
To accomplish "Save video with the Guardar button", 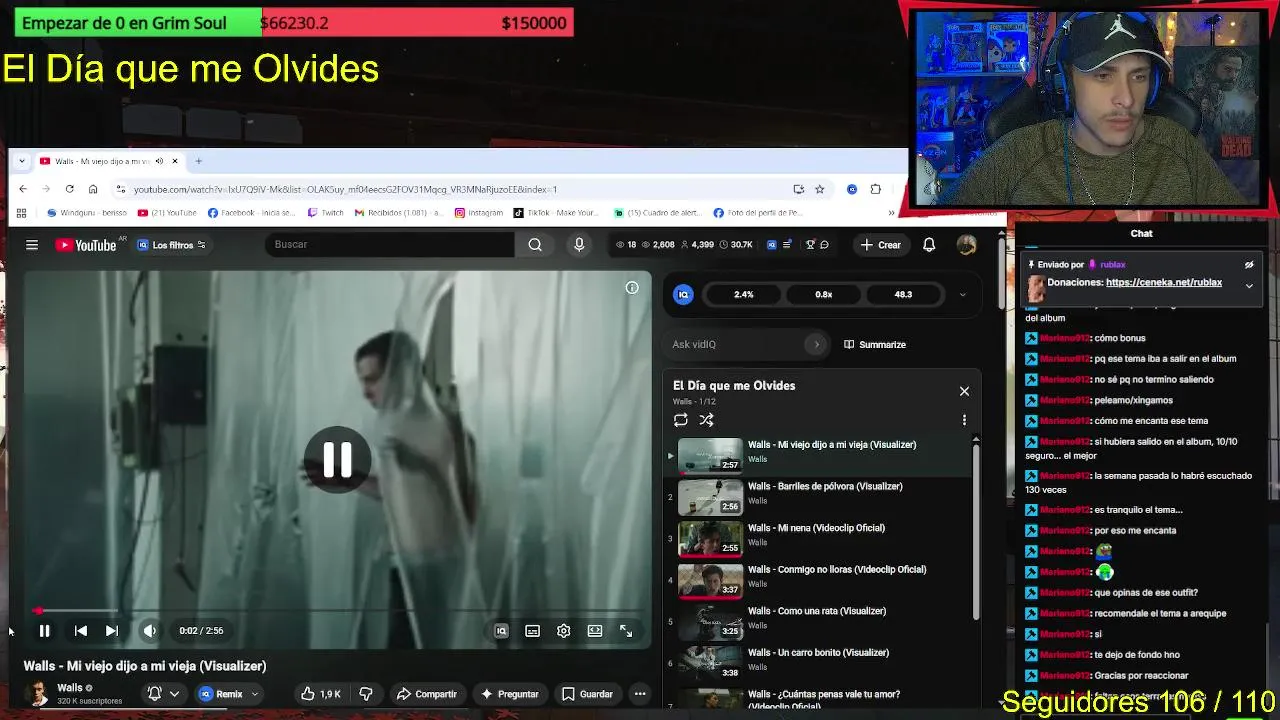I will 587,694.
